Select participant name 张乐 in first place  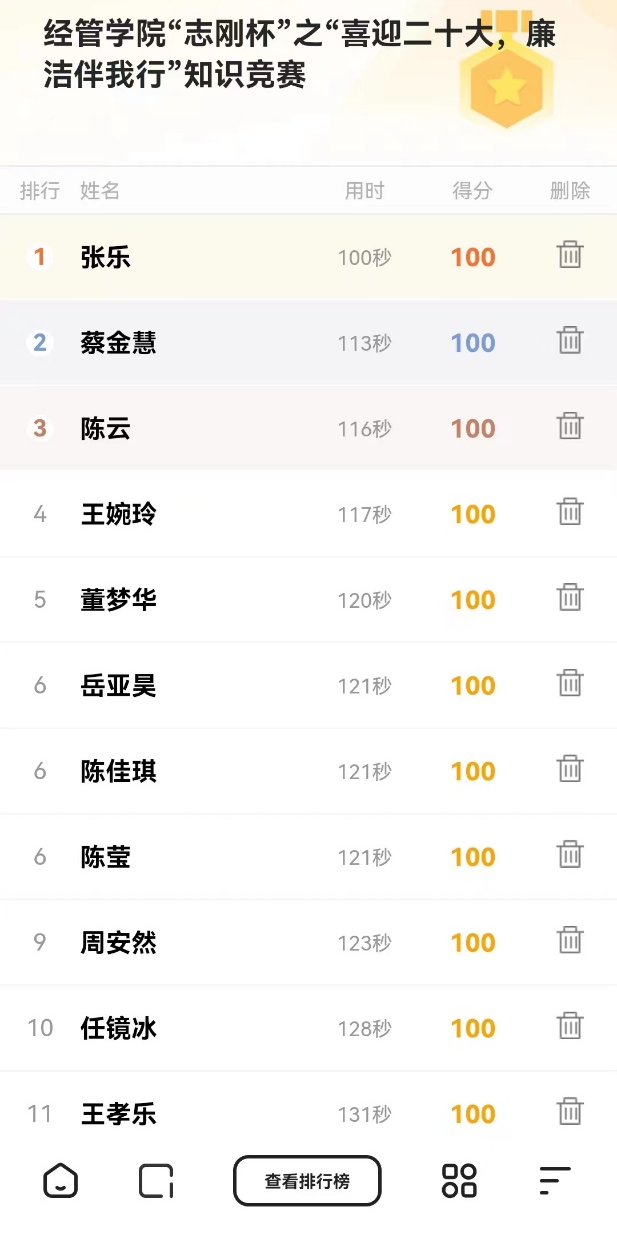coord(106,257)
